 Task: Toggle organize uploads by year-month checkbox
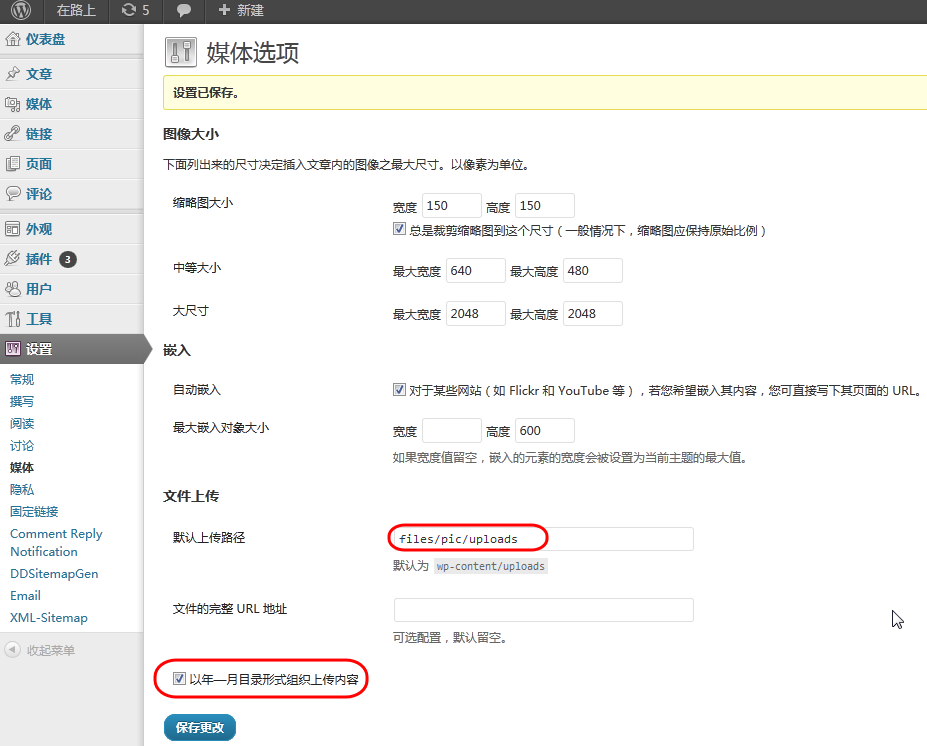[x=179, y=678]
